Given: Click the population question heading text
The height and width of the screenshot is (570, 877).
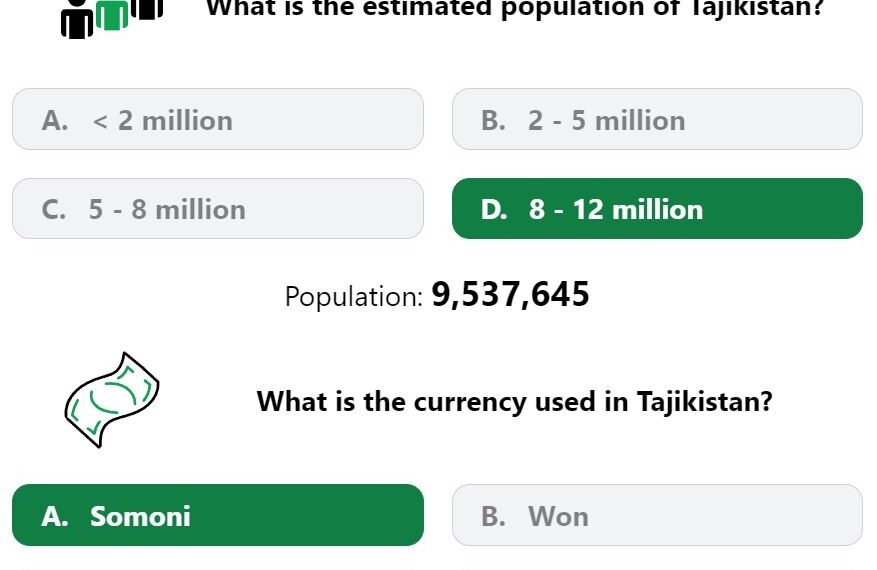Looking at the screenshot, I should point(515,9).
